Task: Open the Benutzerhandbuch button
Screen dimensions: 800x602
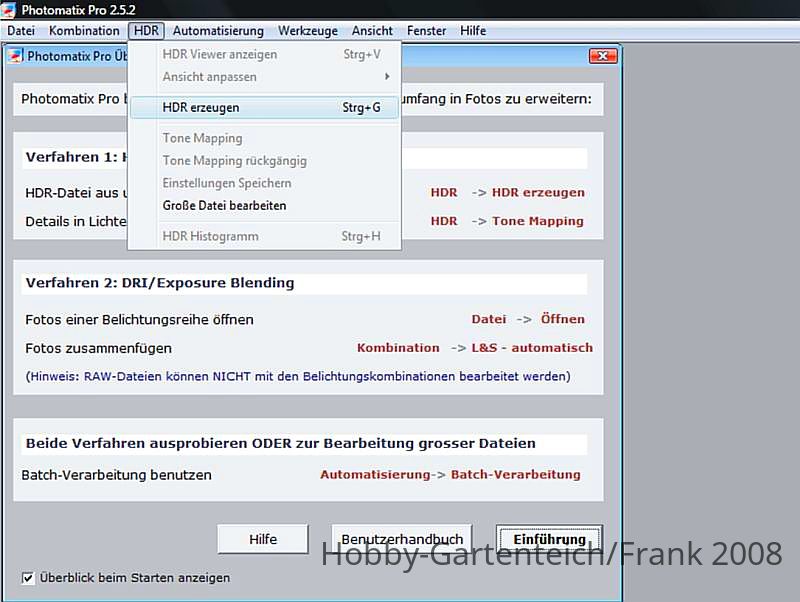Action: (402, 539)
